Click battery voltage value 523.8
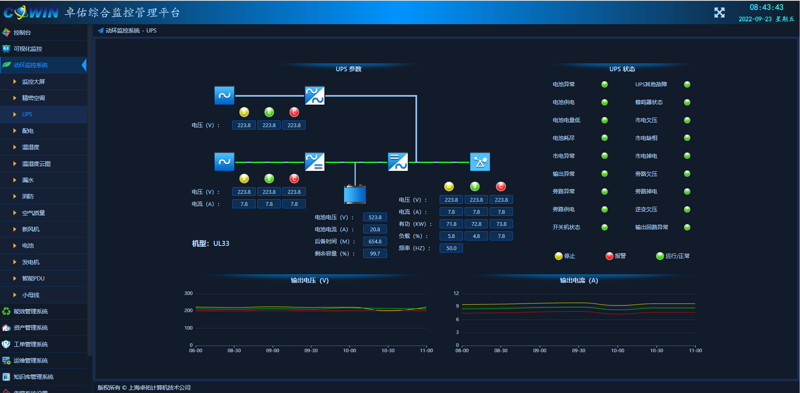The width and height of the screenshot is (800, 393). click(x=375, y=217)
